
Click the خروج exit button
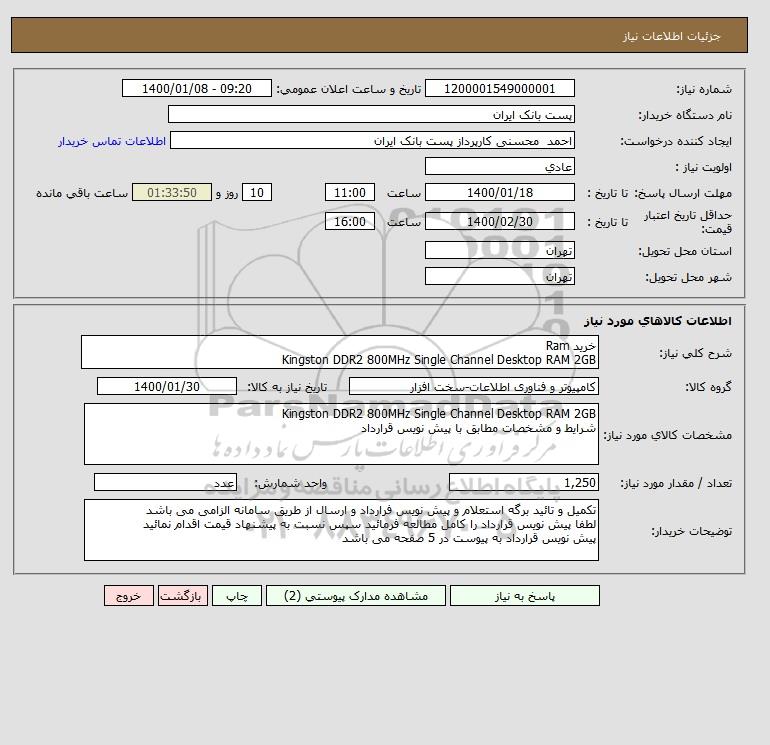pos(129,595)
